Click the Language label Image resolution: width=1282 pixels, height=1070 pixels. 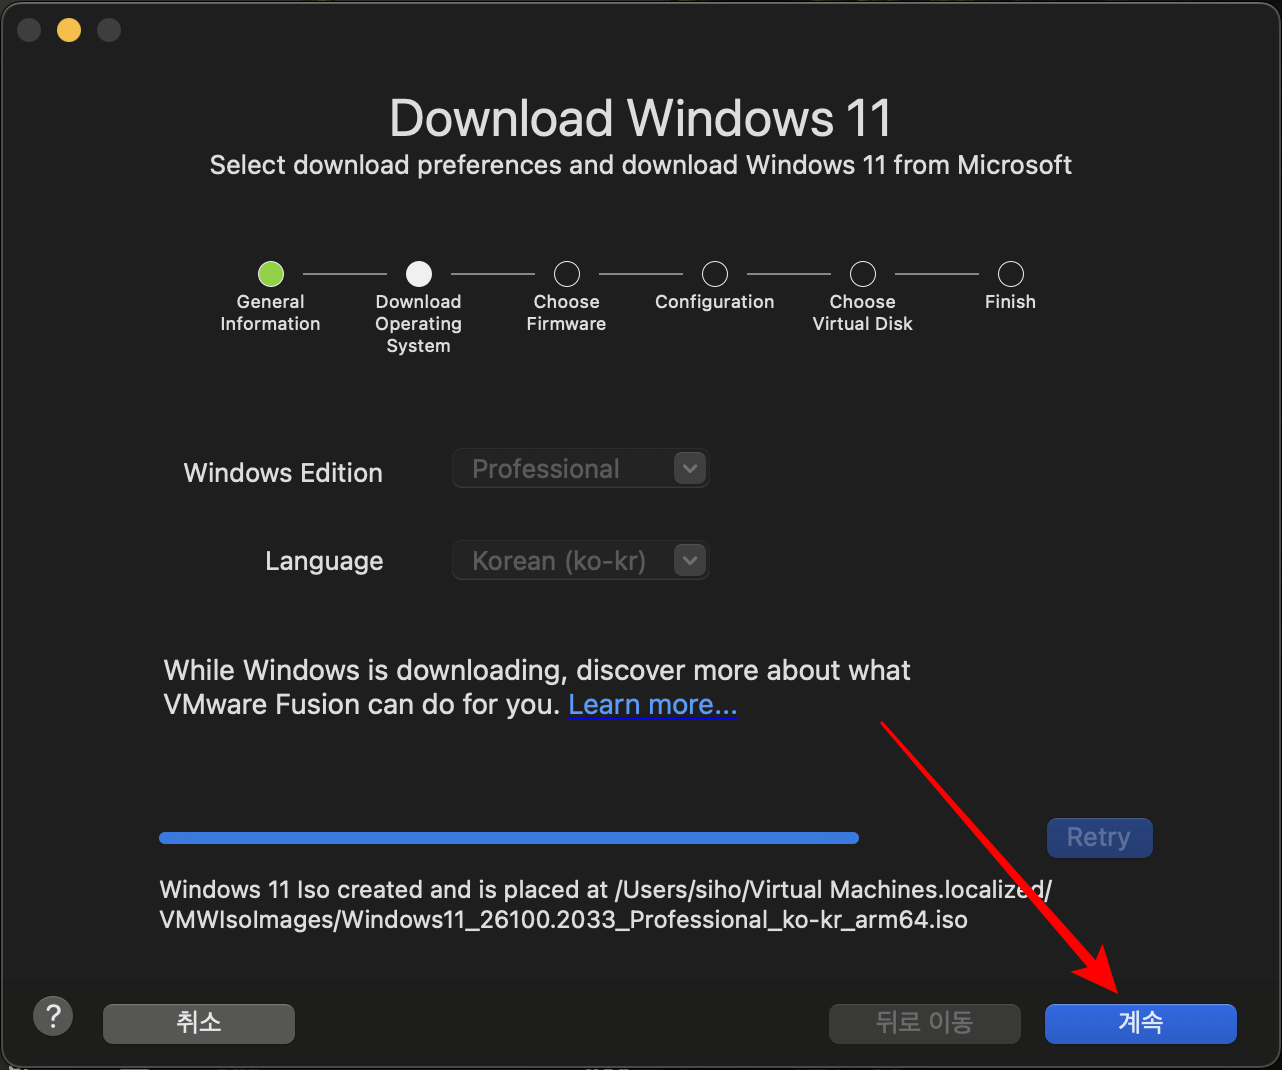[x=324, y=562]
